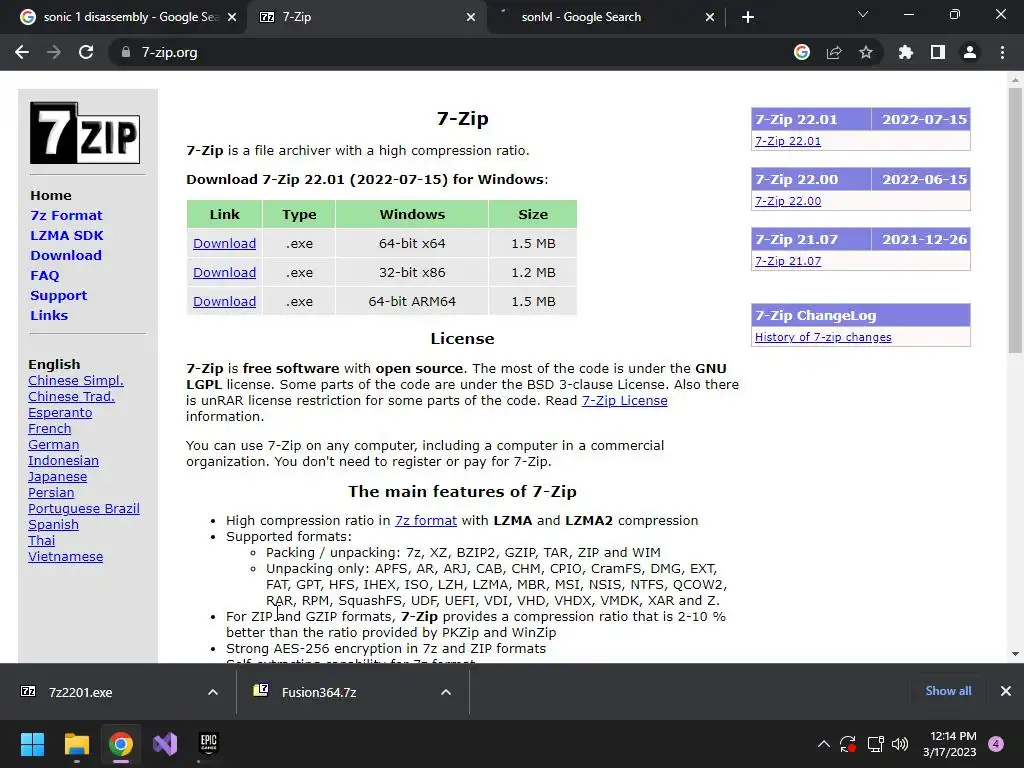Bookmark this page with the star
Image resolution: width=1024 pixels, height=768 pixels.
[866, 52]
